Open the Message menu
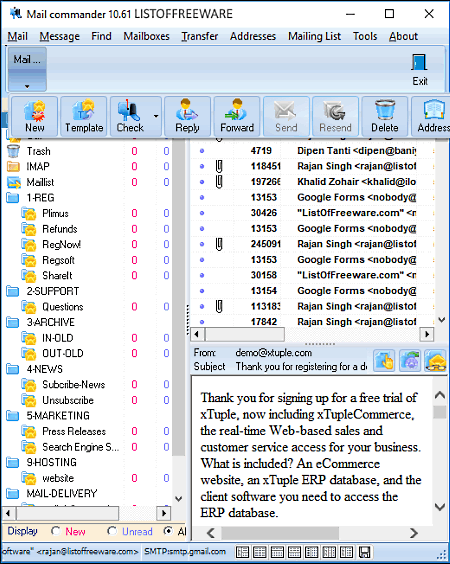The width and height of the screenshot is (450, 564). click(x=60, y=36)
